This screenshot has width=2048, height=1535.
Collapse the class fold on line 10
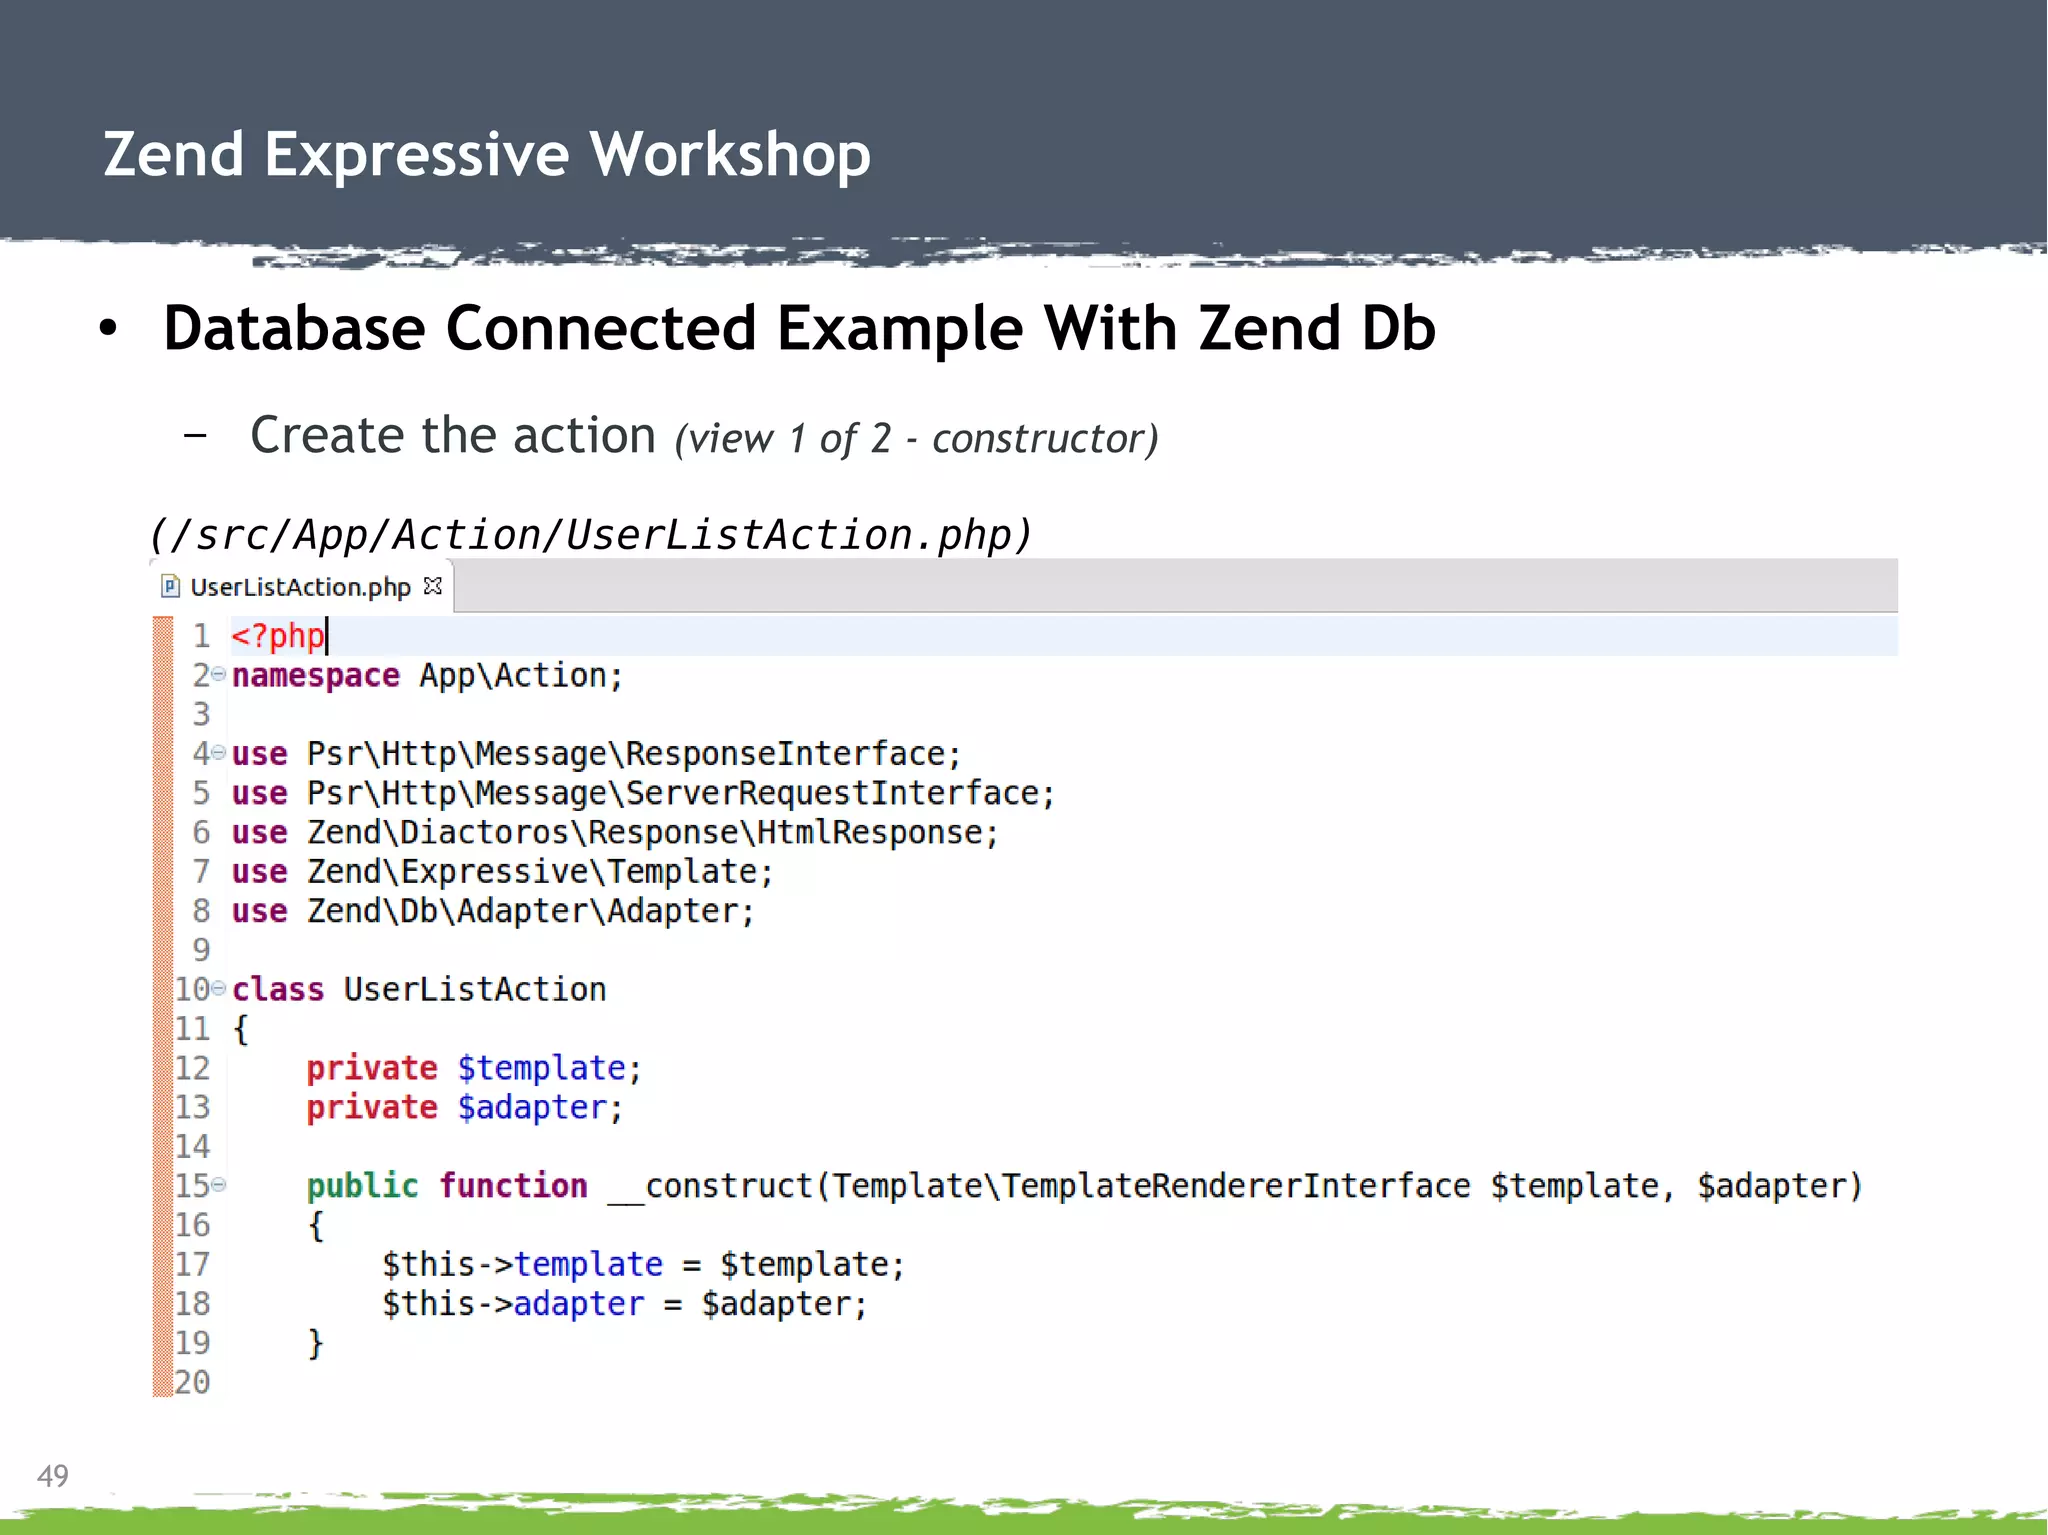(218, 988)
